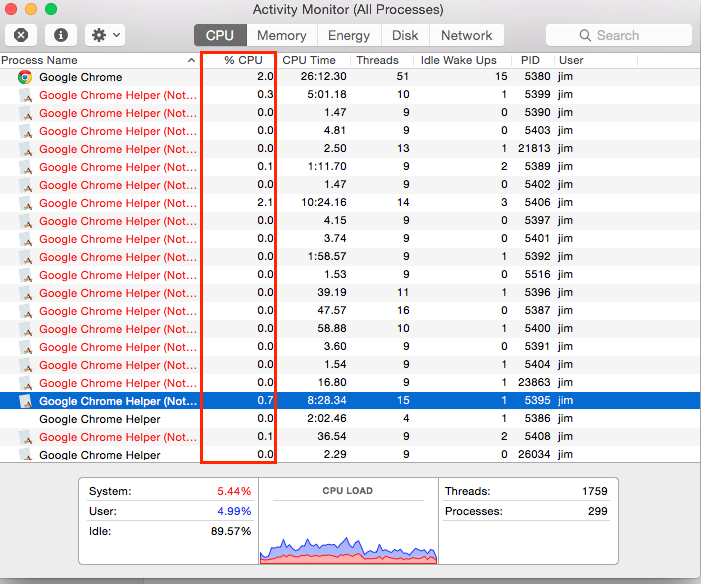The width and height of the screenshot is (701, 584).
Task: Select helper process with PID 5396
Action: coord(350,292)
